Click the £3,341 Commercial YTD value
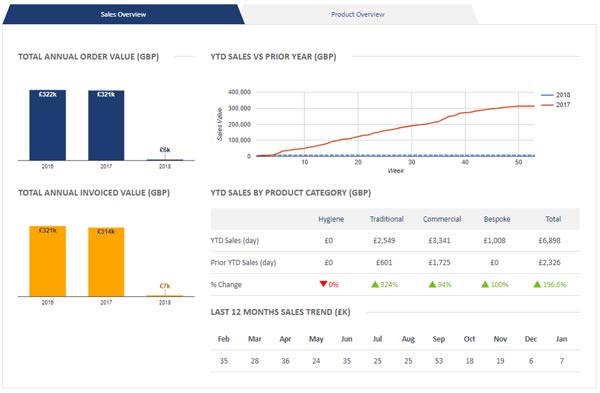Viewport: 600px width, 393px height. pyautogui.click(x=439, y=240)
